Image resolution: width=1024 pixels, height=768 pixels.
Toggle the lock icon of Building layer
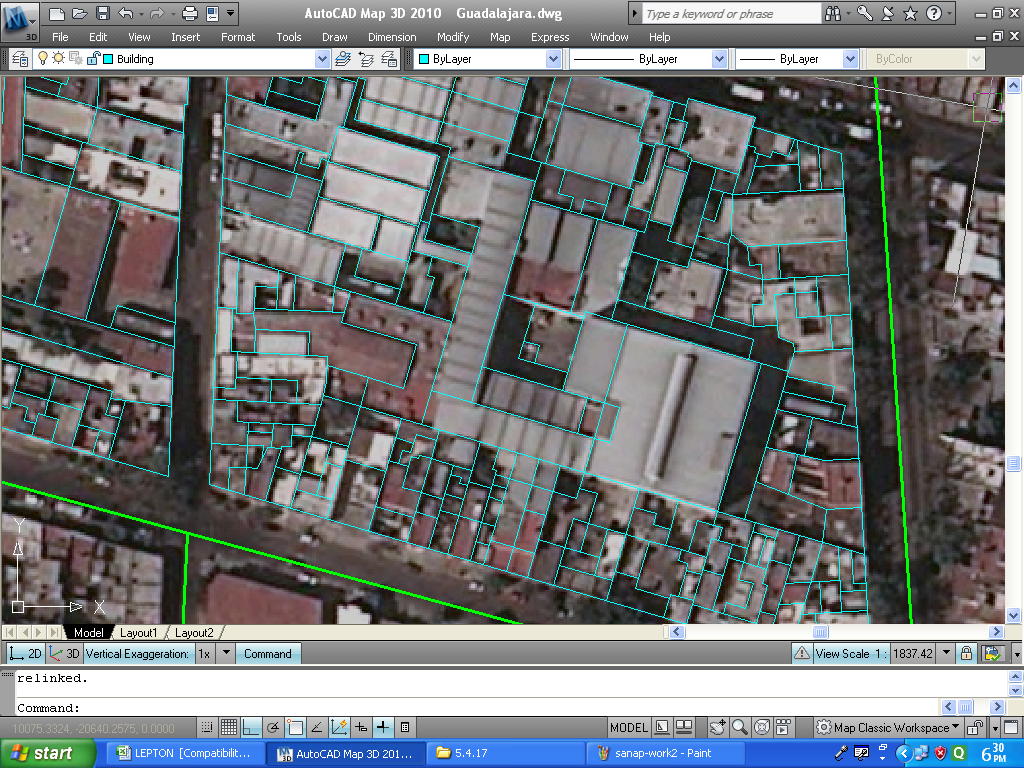coord(93,59)
